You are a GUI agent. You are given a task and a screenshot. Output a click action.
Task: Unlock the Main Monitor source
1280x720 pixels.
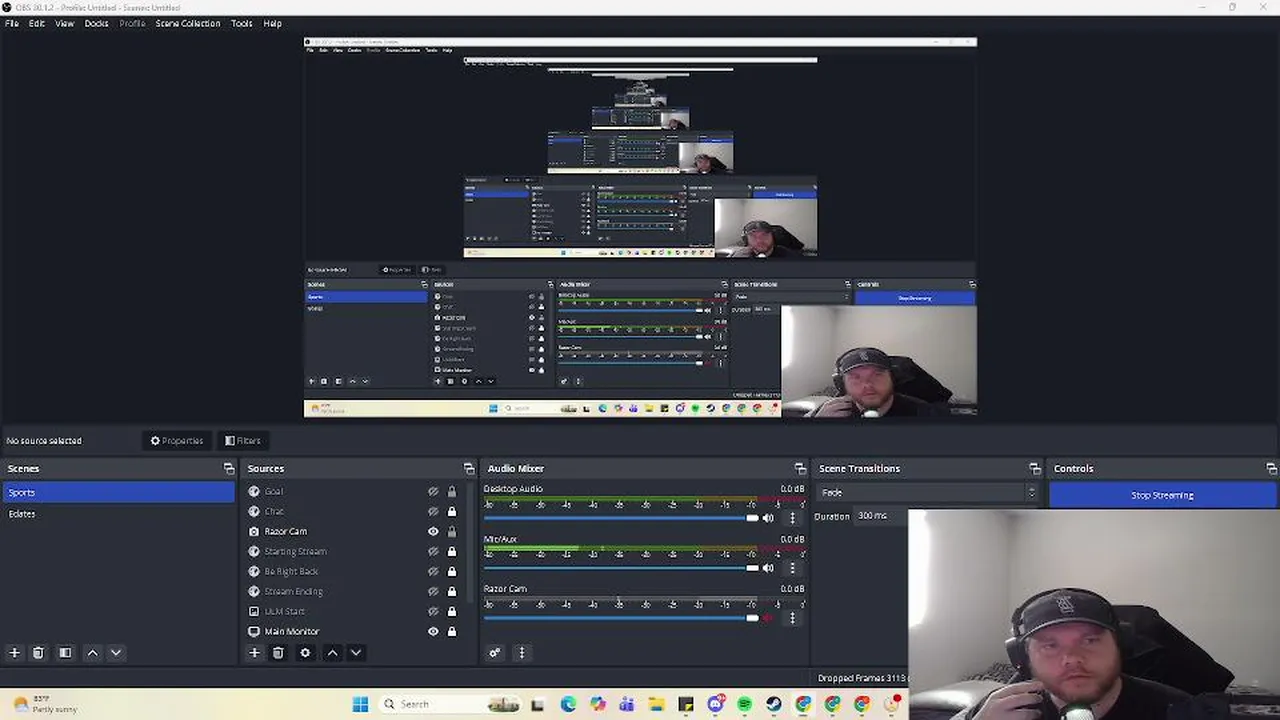click(x=452, y=631)
